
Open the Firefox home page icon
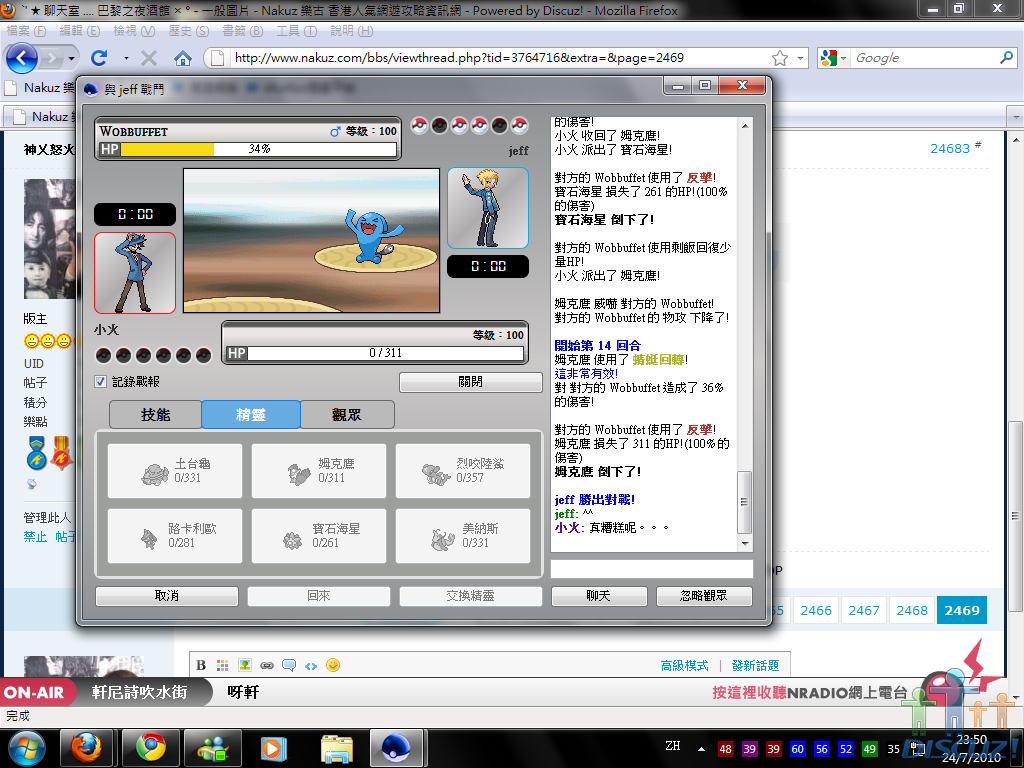(183, 58)
